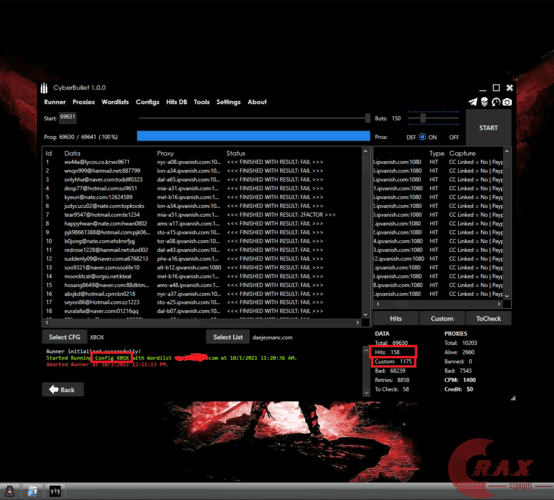Set proxy mode to OFF
This screenshot has height=500, width=554.
pos(454,137)
